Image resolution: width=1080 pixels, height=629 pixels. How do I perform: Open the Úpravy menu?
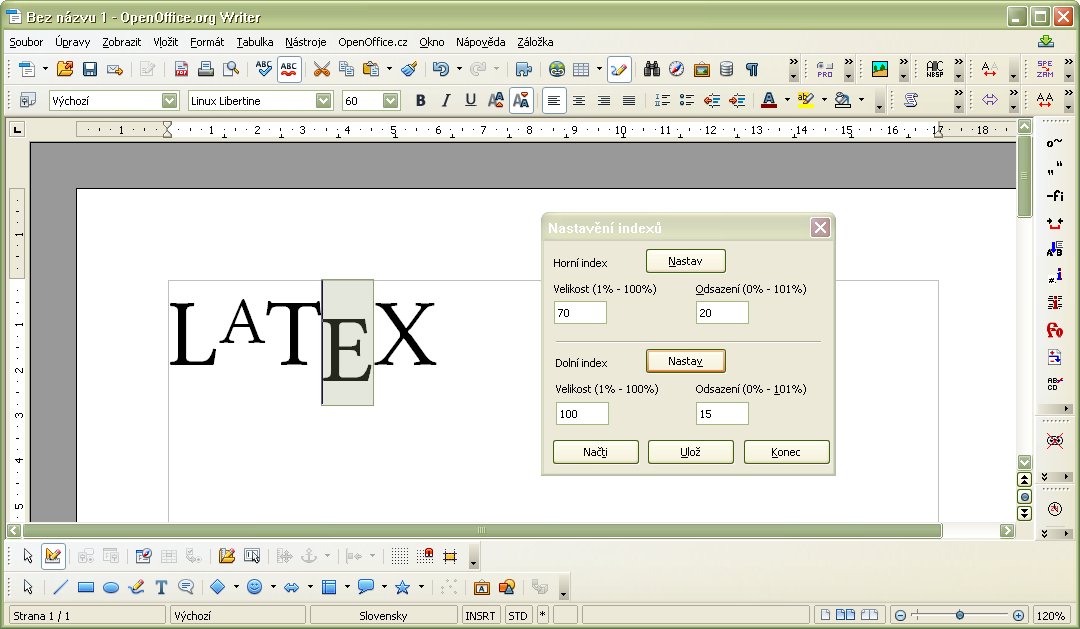coord(72,42)
